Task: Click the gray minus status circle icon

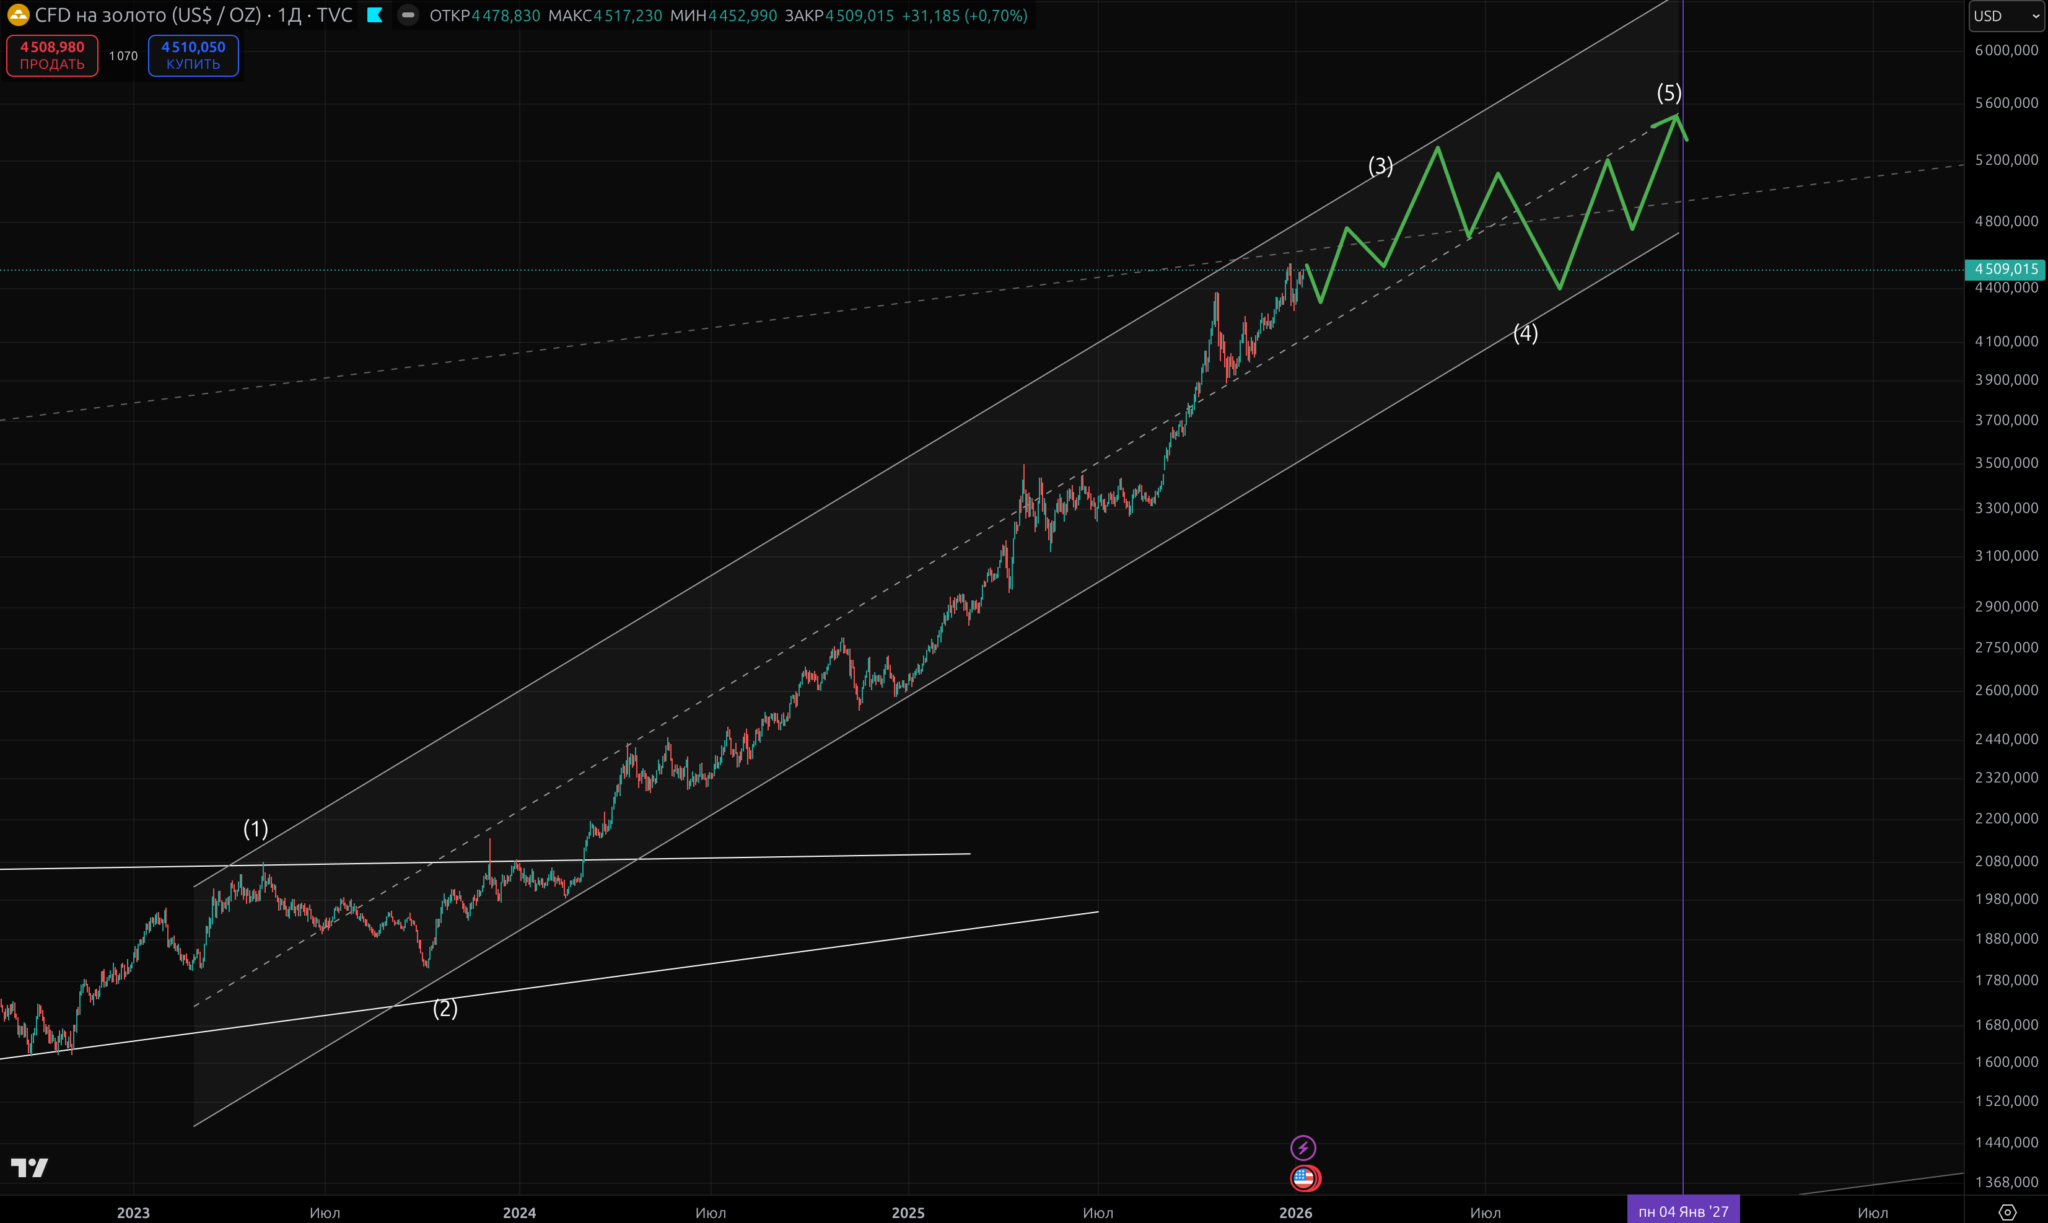Action: [x=407, y=16]
